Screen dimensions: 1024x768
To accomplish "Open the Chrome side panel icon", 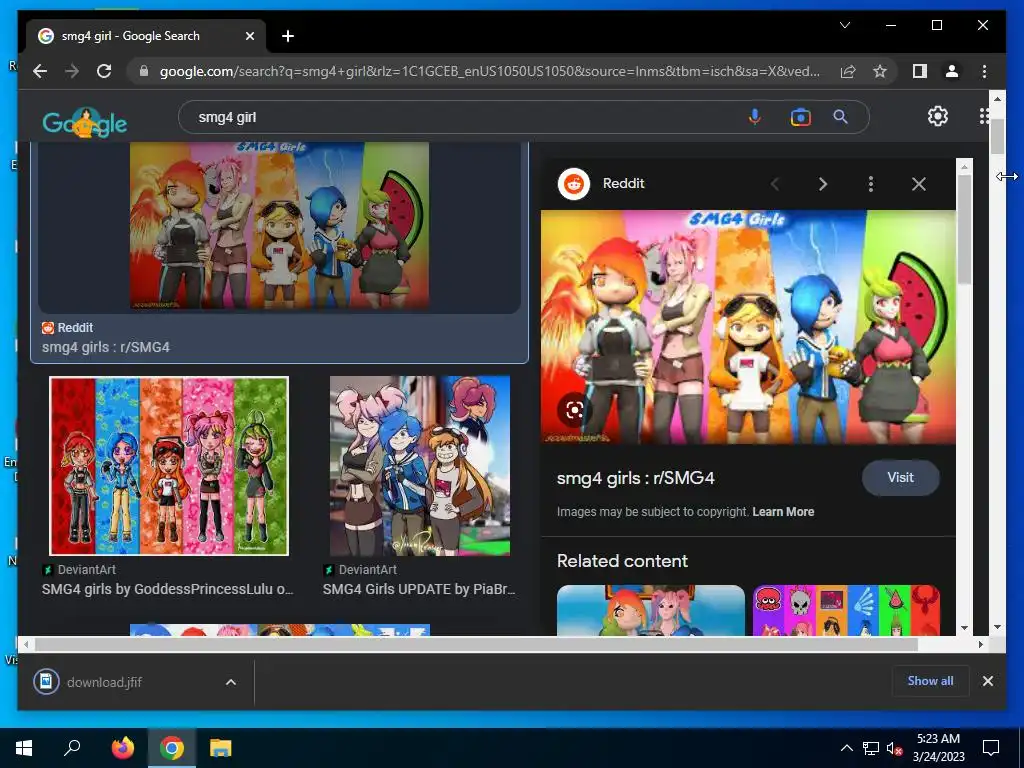I will click(x=920, y=71).
